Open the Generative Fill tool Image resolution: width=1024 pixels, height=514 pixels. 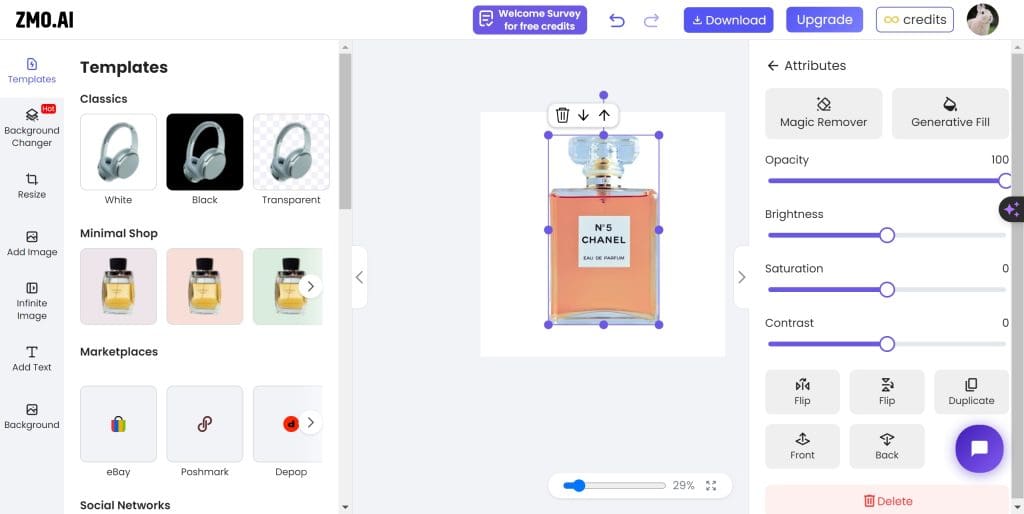[950, 113]
